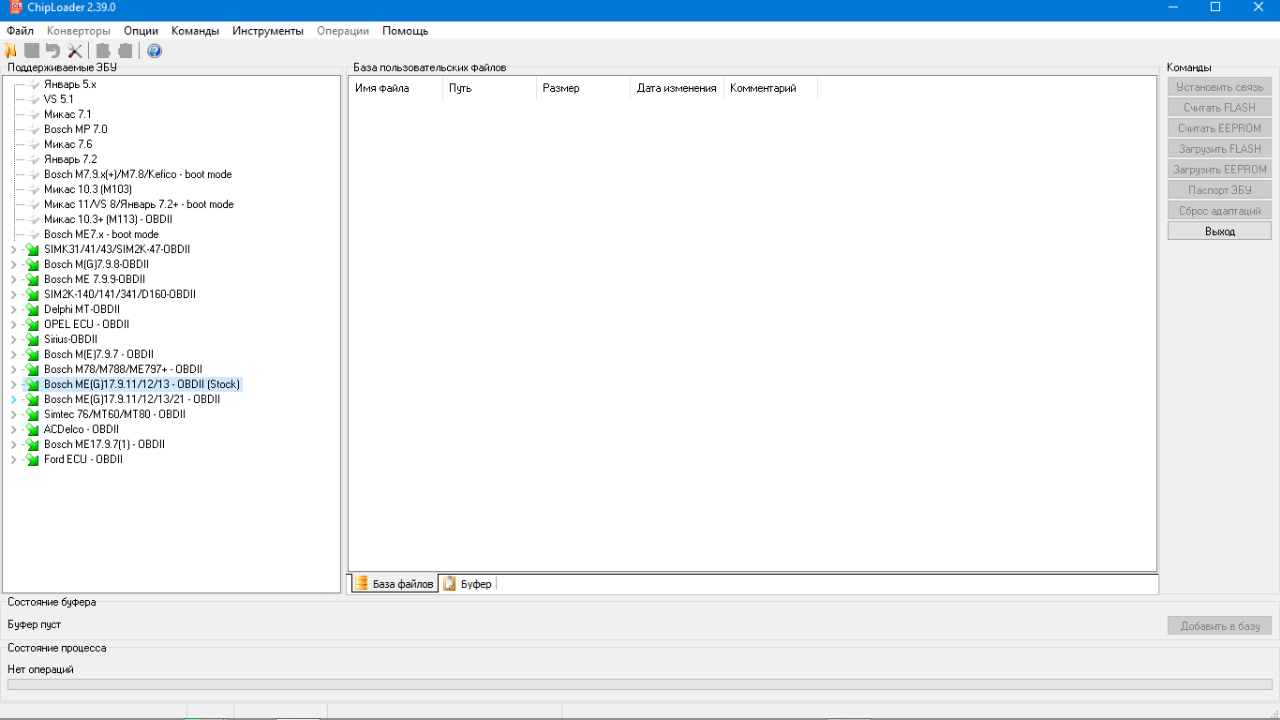Image resolution: width=1280 pixels, height=720 pixels.
Task: Select Микас 10.3 (M103) in ECU list
Action: coord(88,190)
